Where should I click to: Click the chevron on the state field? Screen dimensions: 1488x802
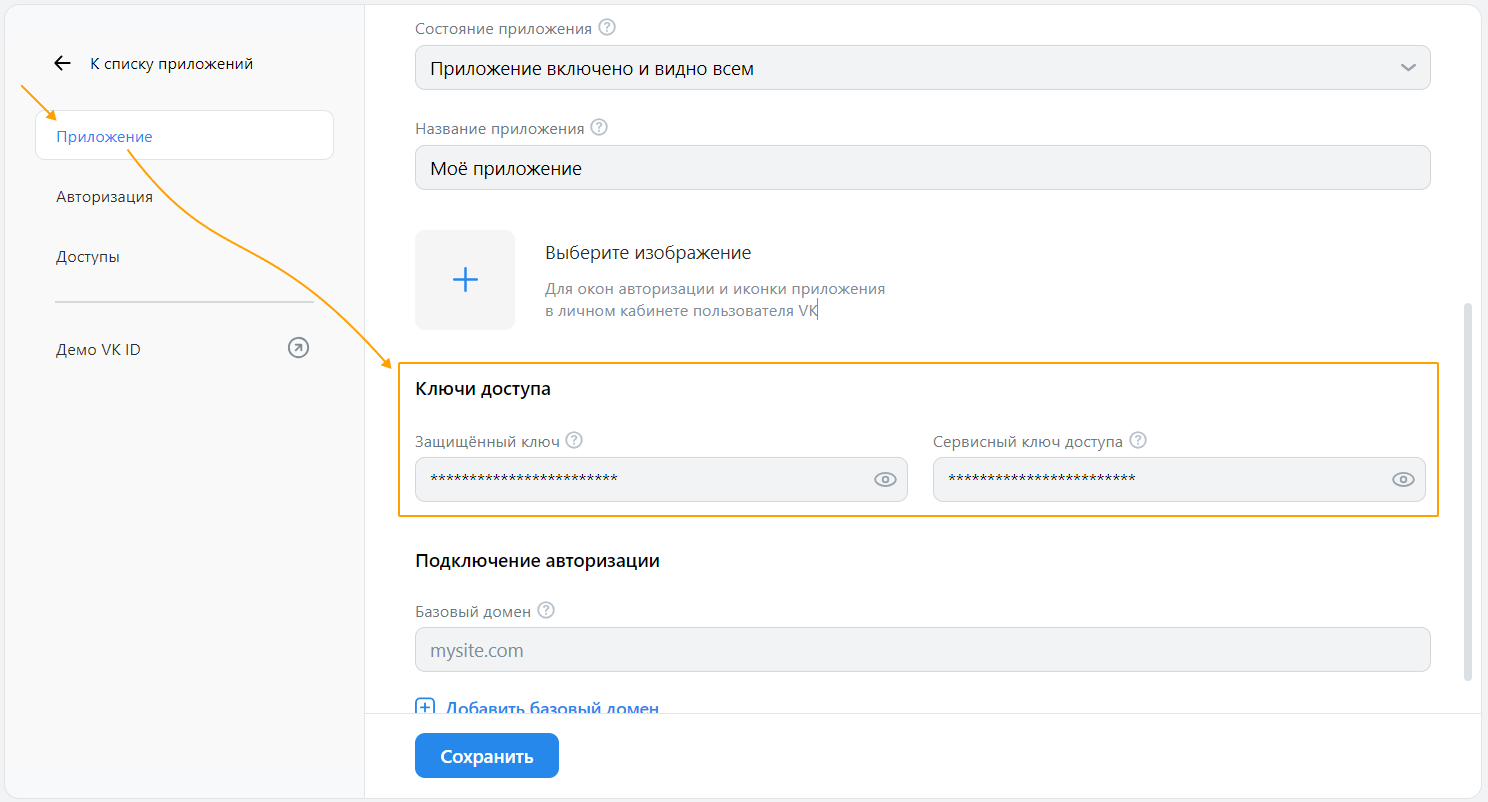pos(1408,67)
